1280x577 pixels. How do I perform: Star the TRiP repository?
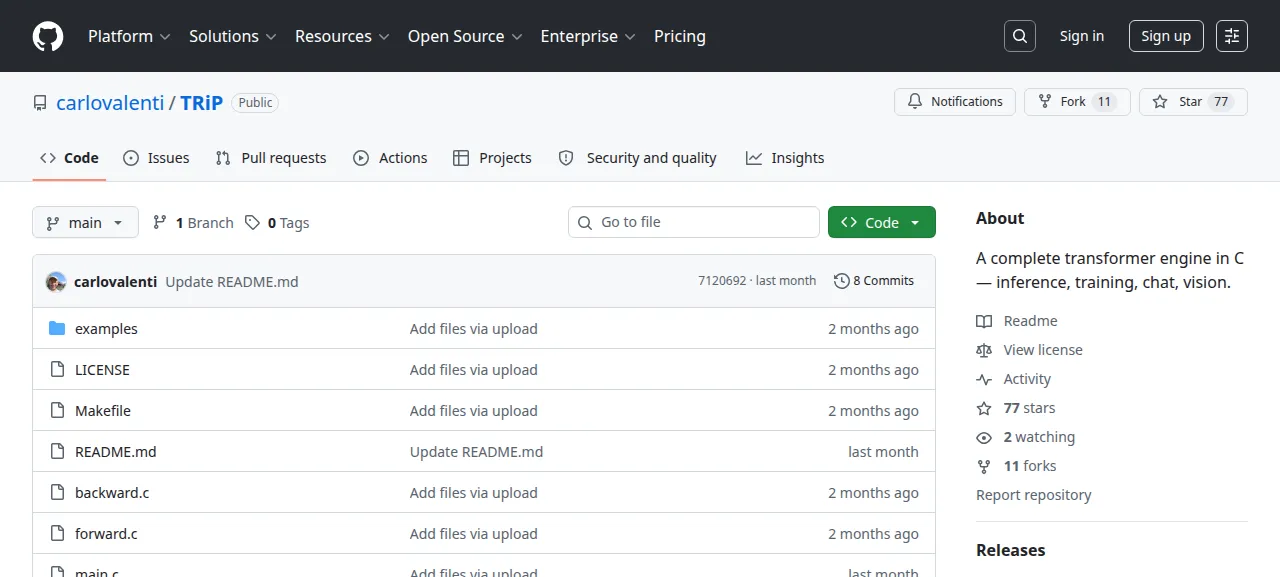[1193, 102]
